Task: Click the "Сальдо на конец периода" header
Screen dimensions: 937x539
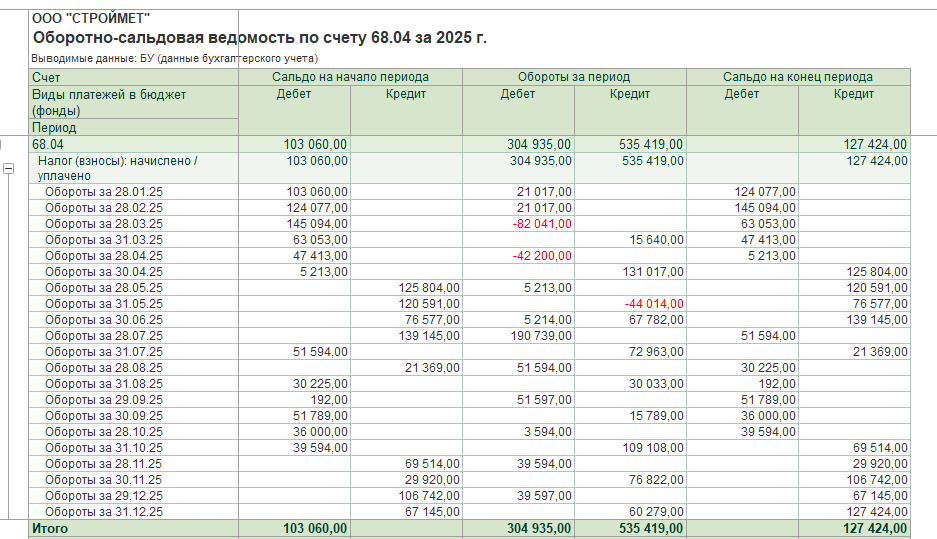Action: coord(798,77)
